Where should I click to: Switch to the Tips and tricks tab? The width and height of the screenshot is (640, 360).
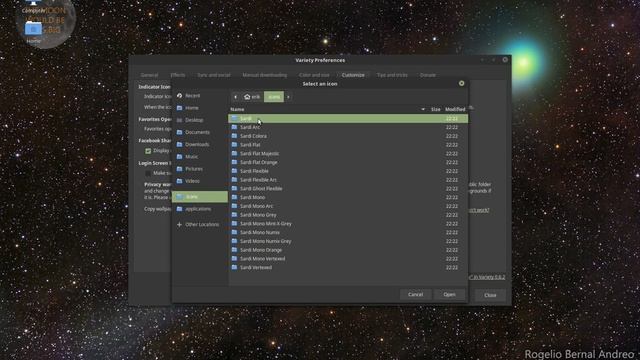pyautogui.click(x=392, y=75)
